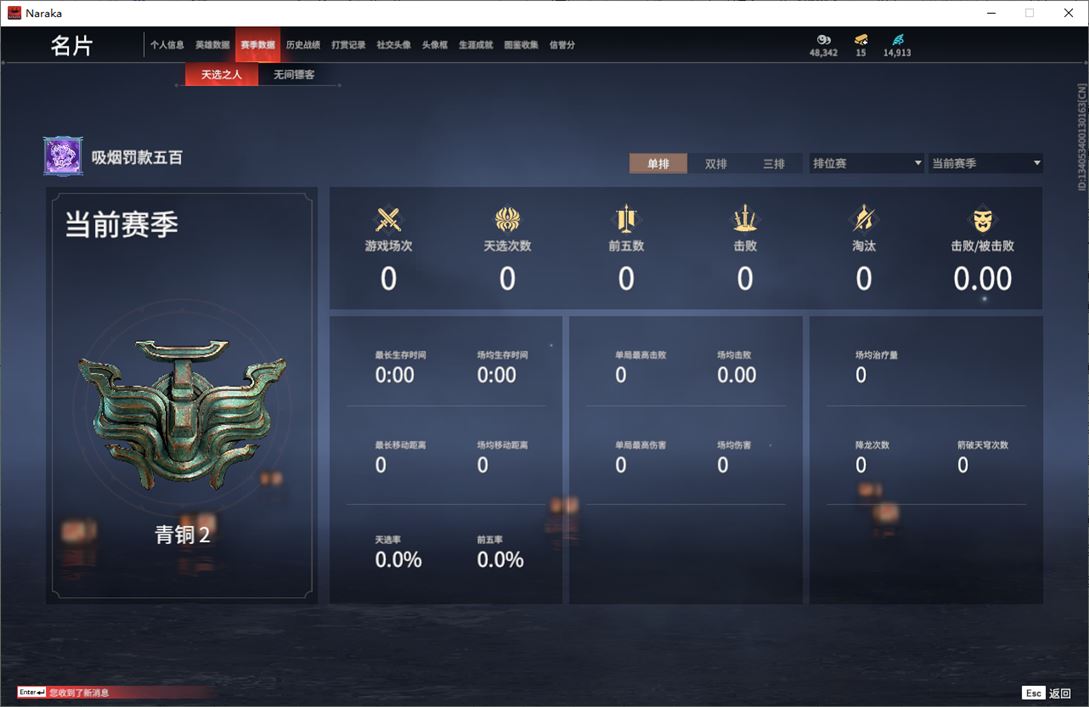
Task: Select the 双排 duo mode toggle
Action: tap(715, 163)
